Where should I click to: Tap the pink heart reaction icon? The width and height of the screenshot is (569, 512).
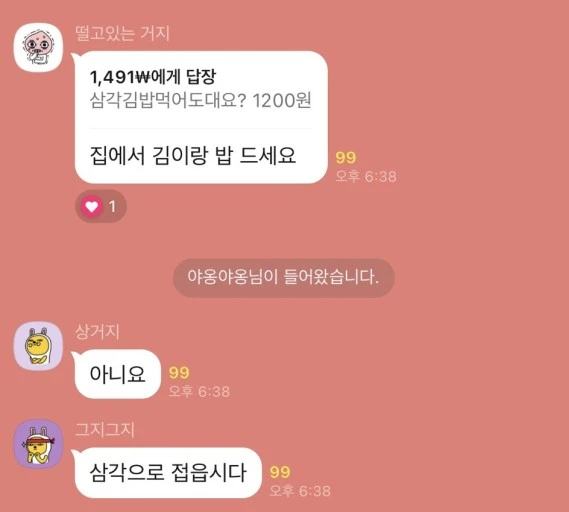pos(91,206)
